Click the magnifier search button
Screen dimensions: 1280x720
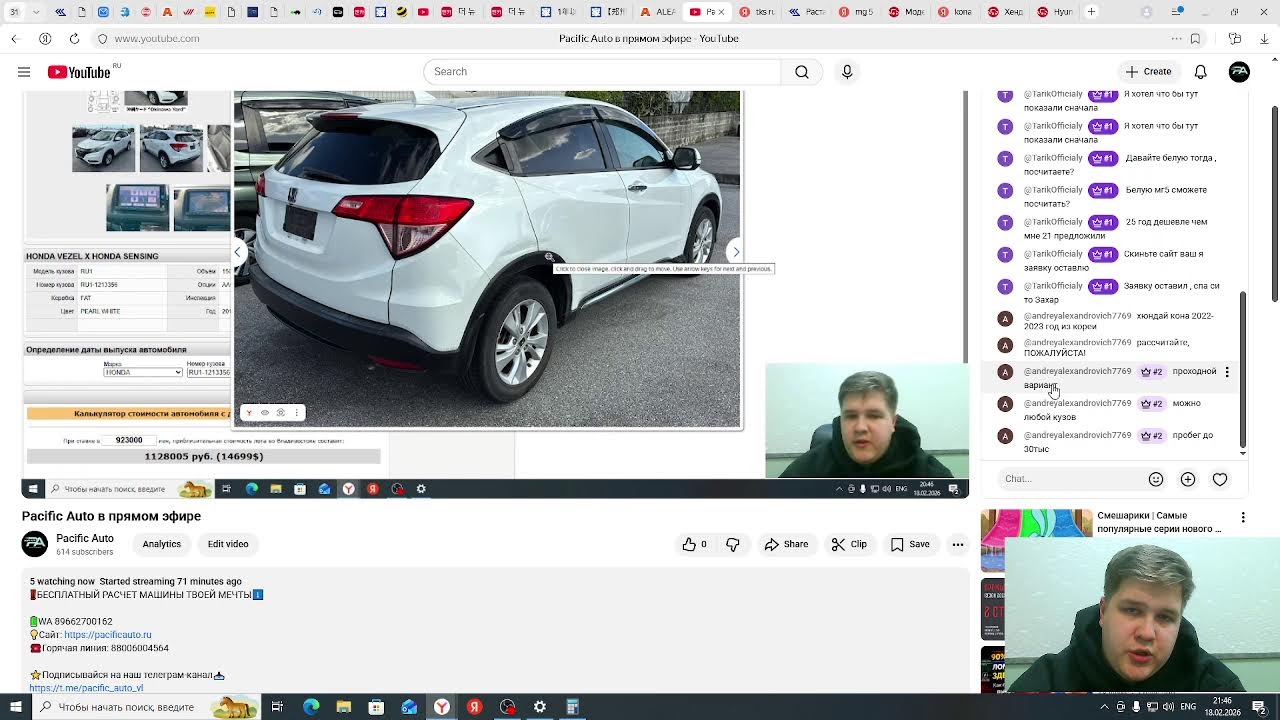click(x=802, y=72)
